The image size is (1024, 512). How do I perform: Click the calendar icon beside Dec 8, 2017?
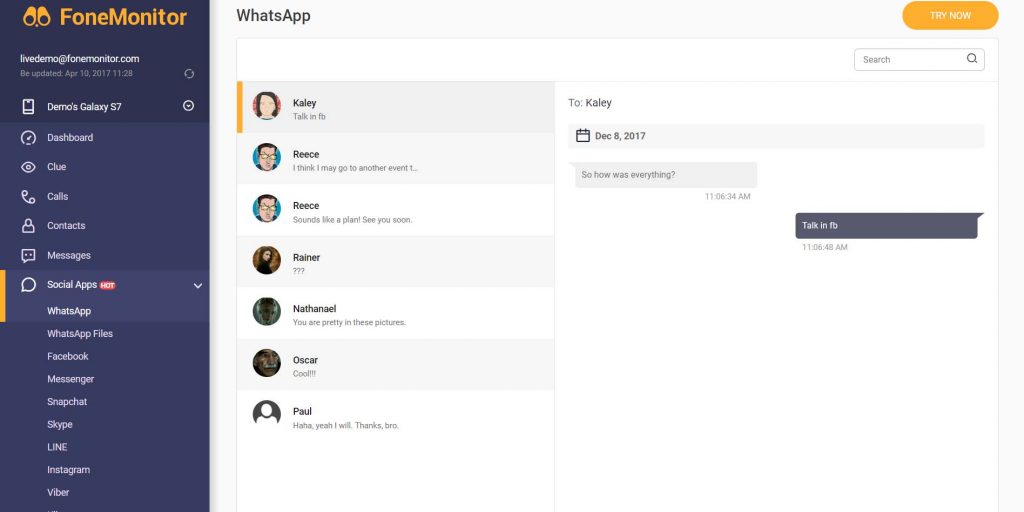[x=583, y=136]
